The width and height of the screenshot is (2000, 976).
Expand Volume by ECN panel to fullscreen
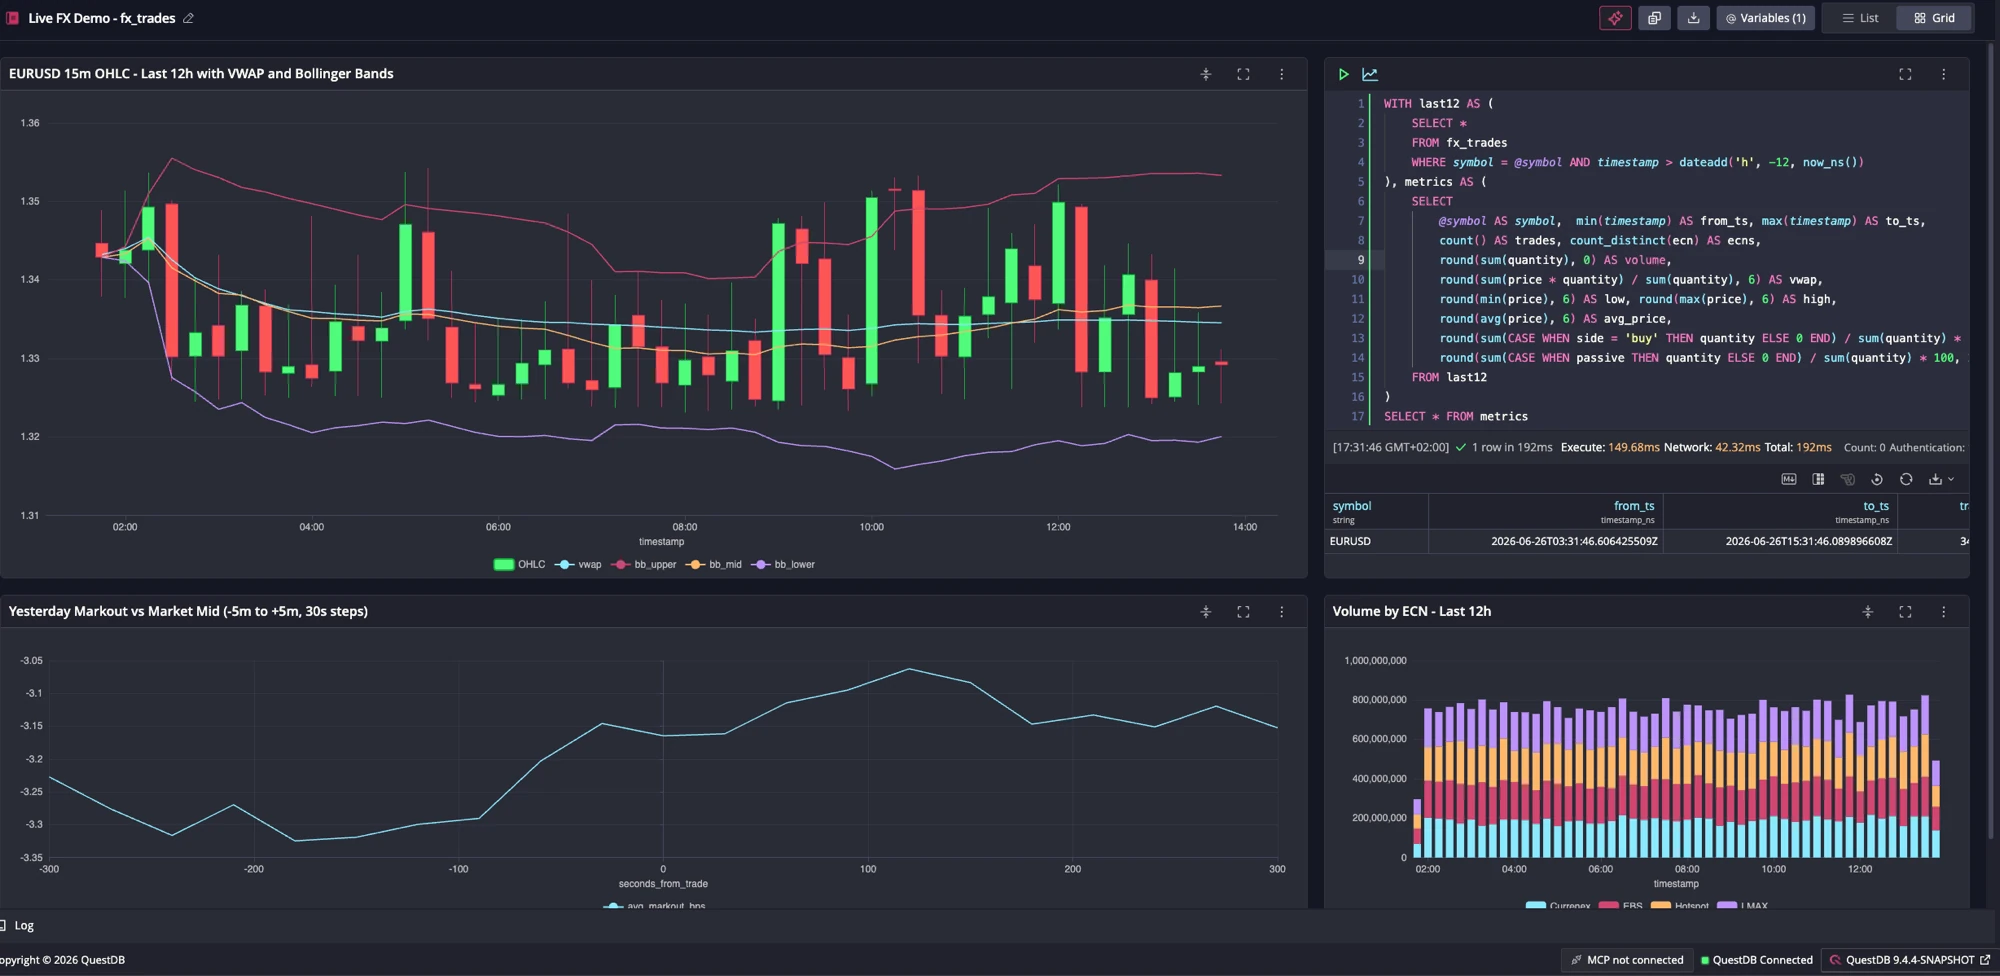point(1905,612)
